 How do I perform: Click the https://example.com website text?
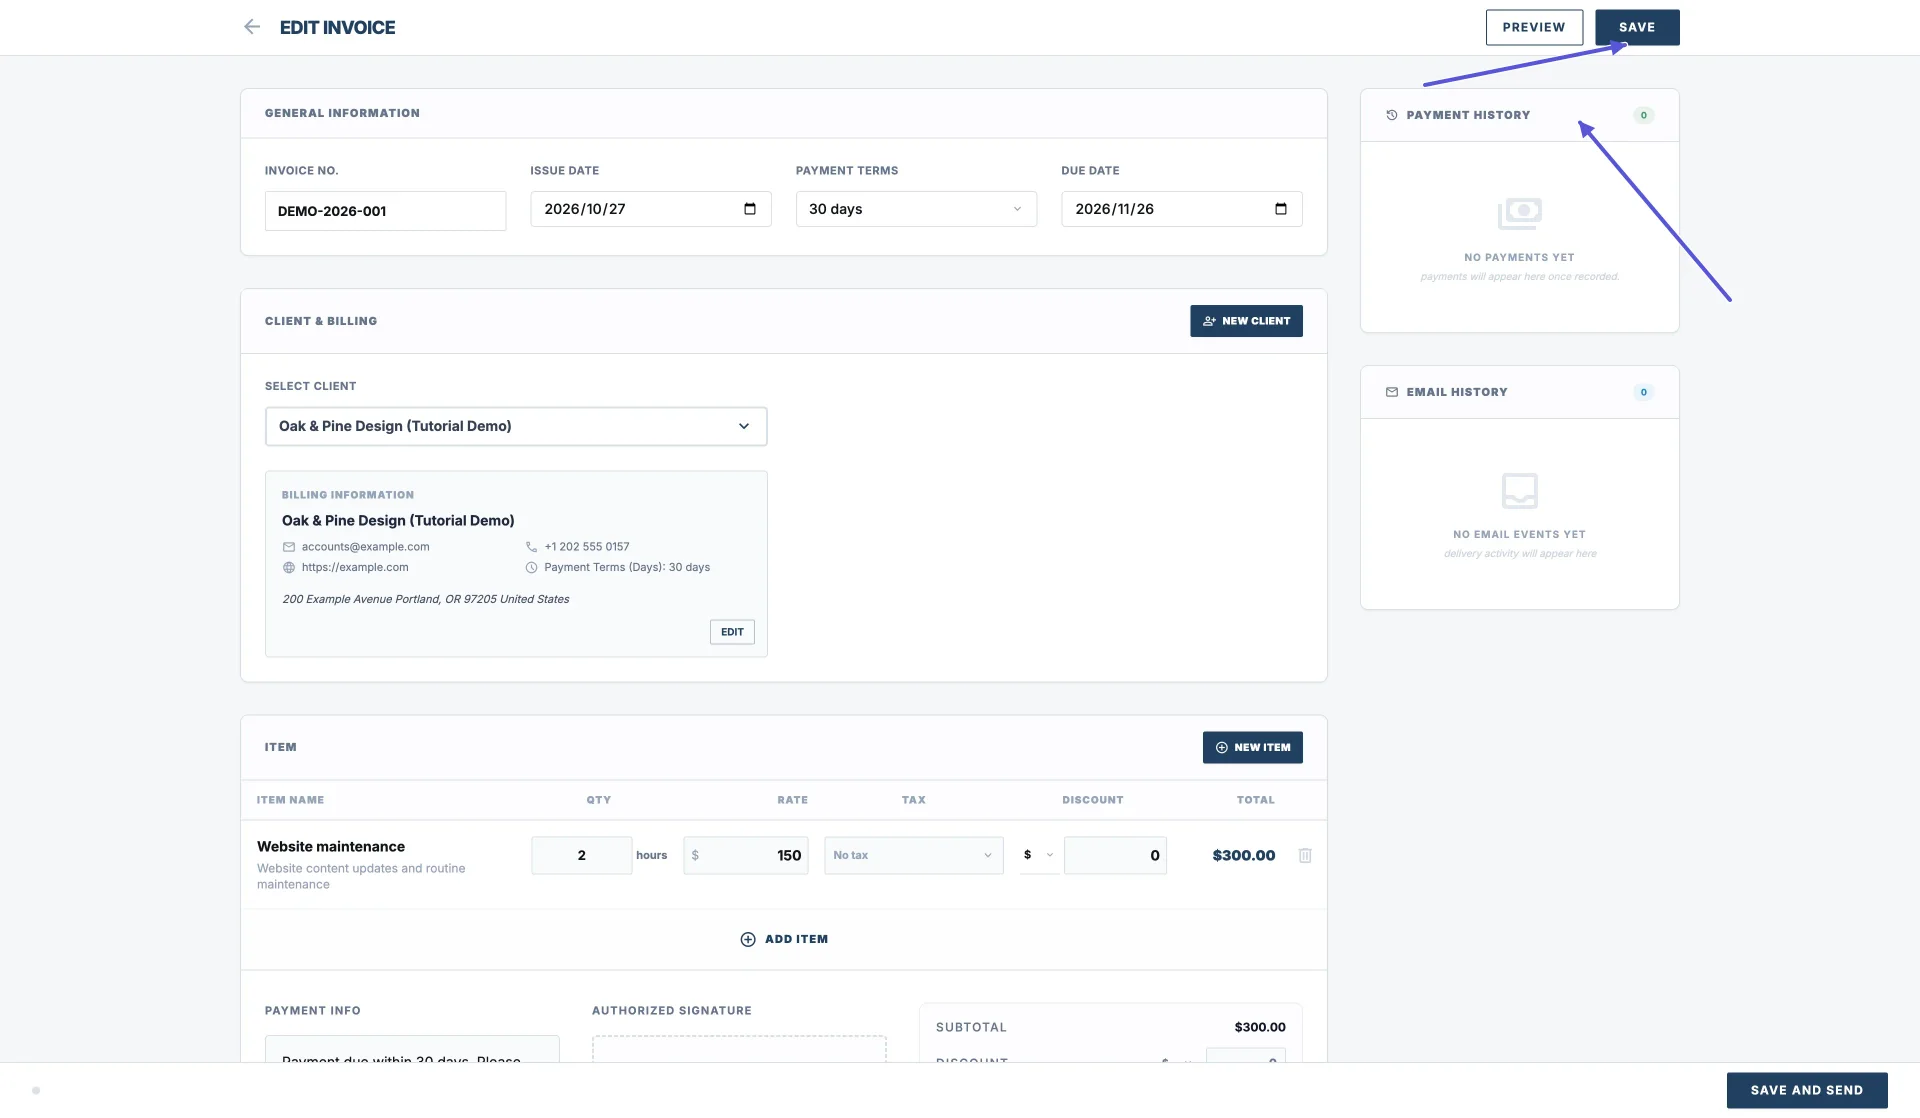coord(355,567)
